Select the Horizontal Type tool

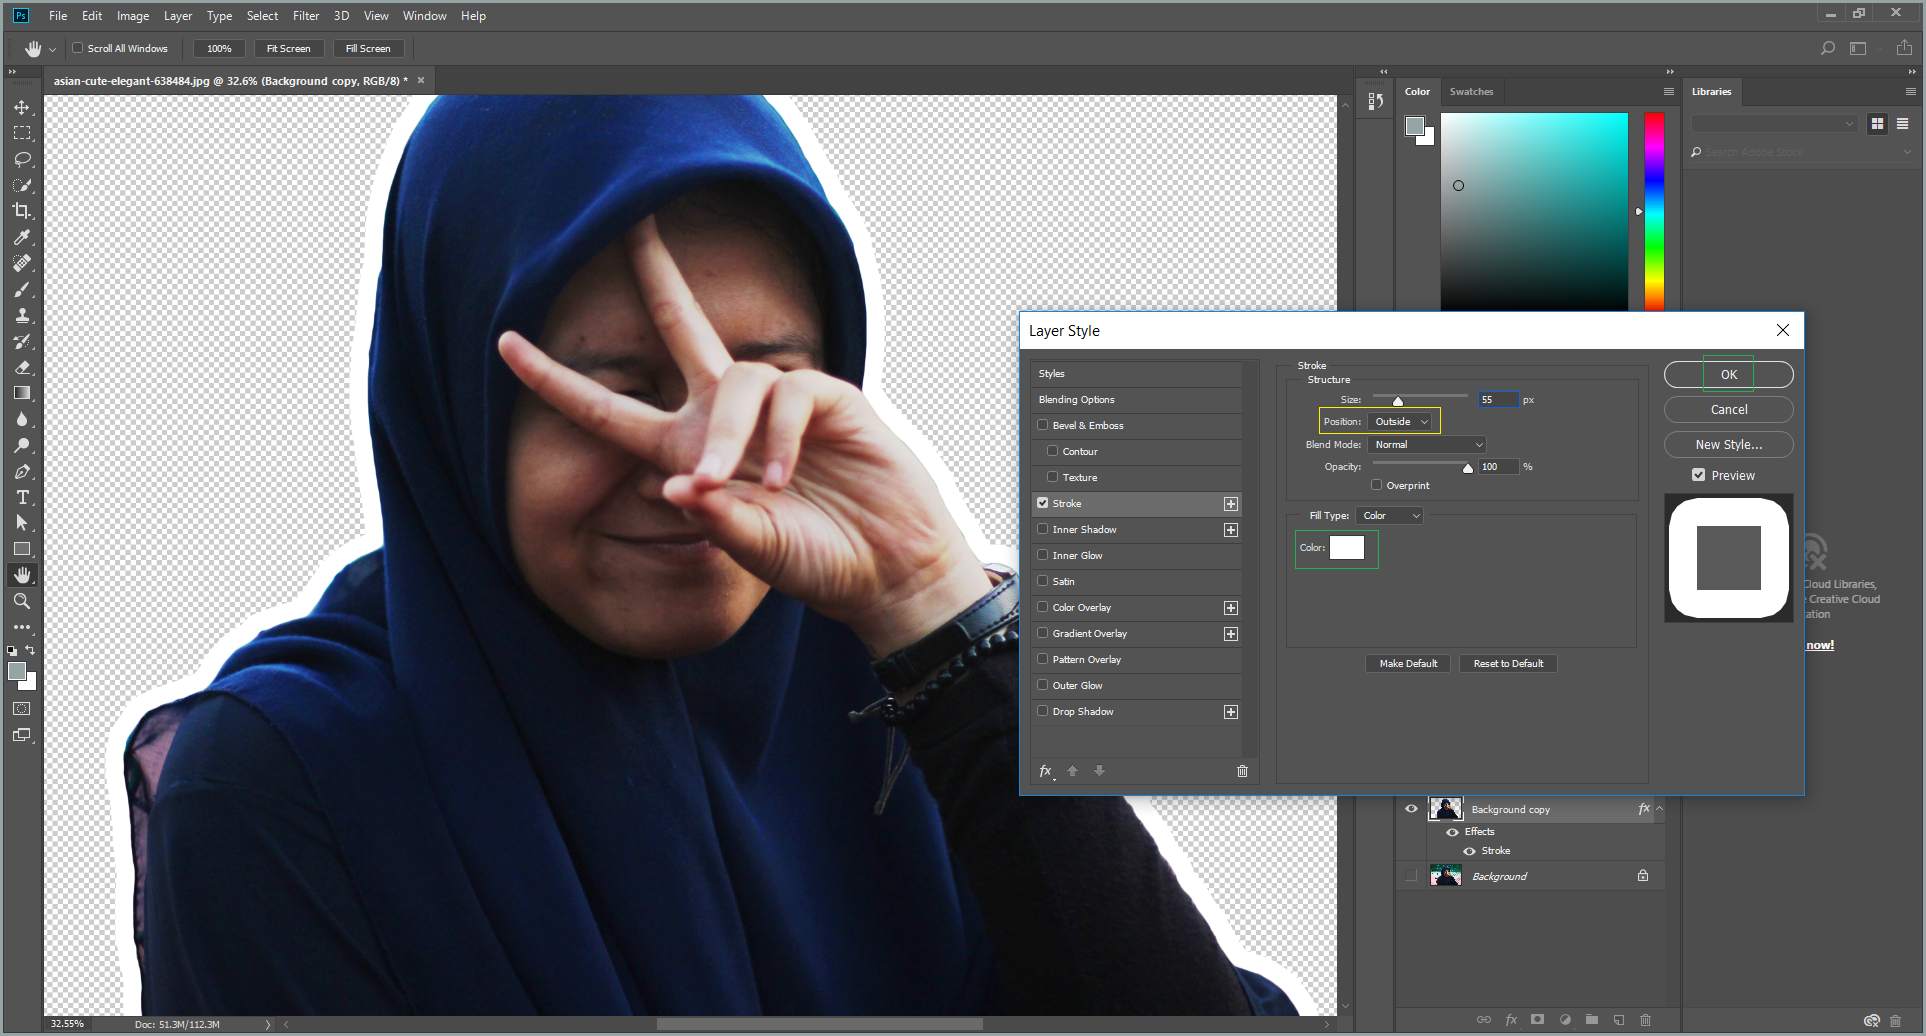pyautogui.click(x=22, y=497)
